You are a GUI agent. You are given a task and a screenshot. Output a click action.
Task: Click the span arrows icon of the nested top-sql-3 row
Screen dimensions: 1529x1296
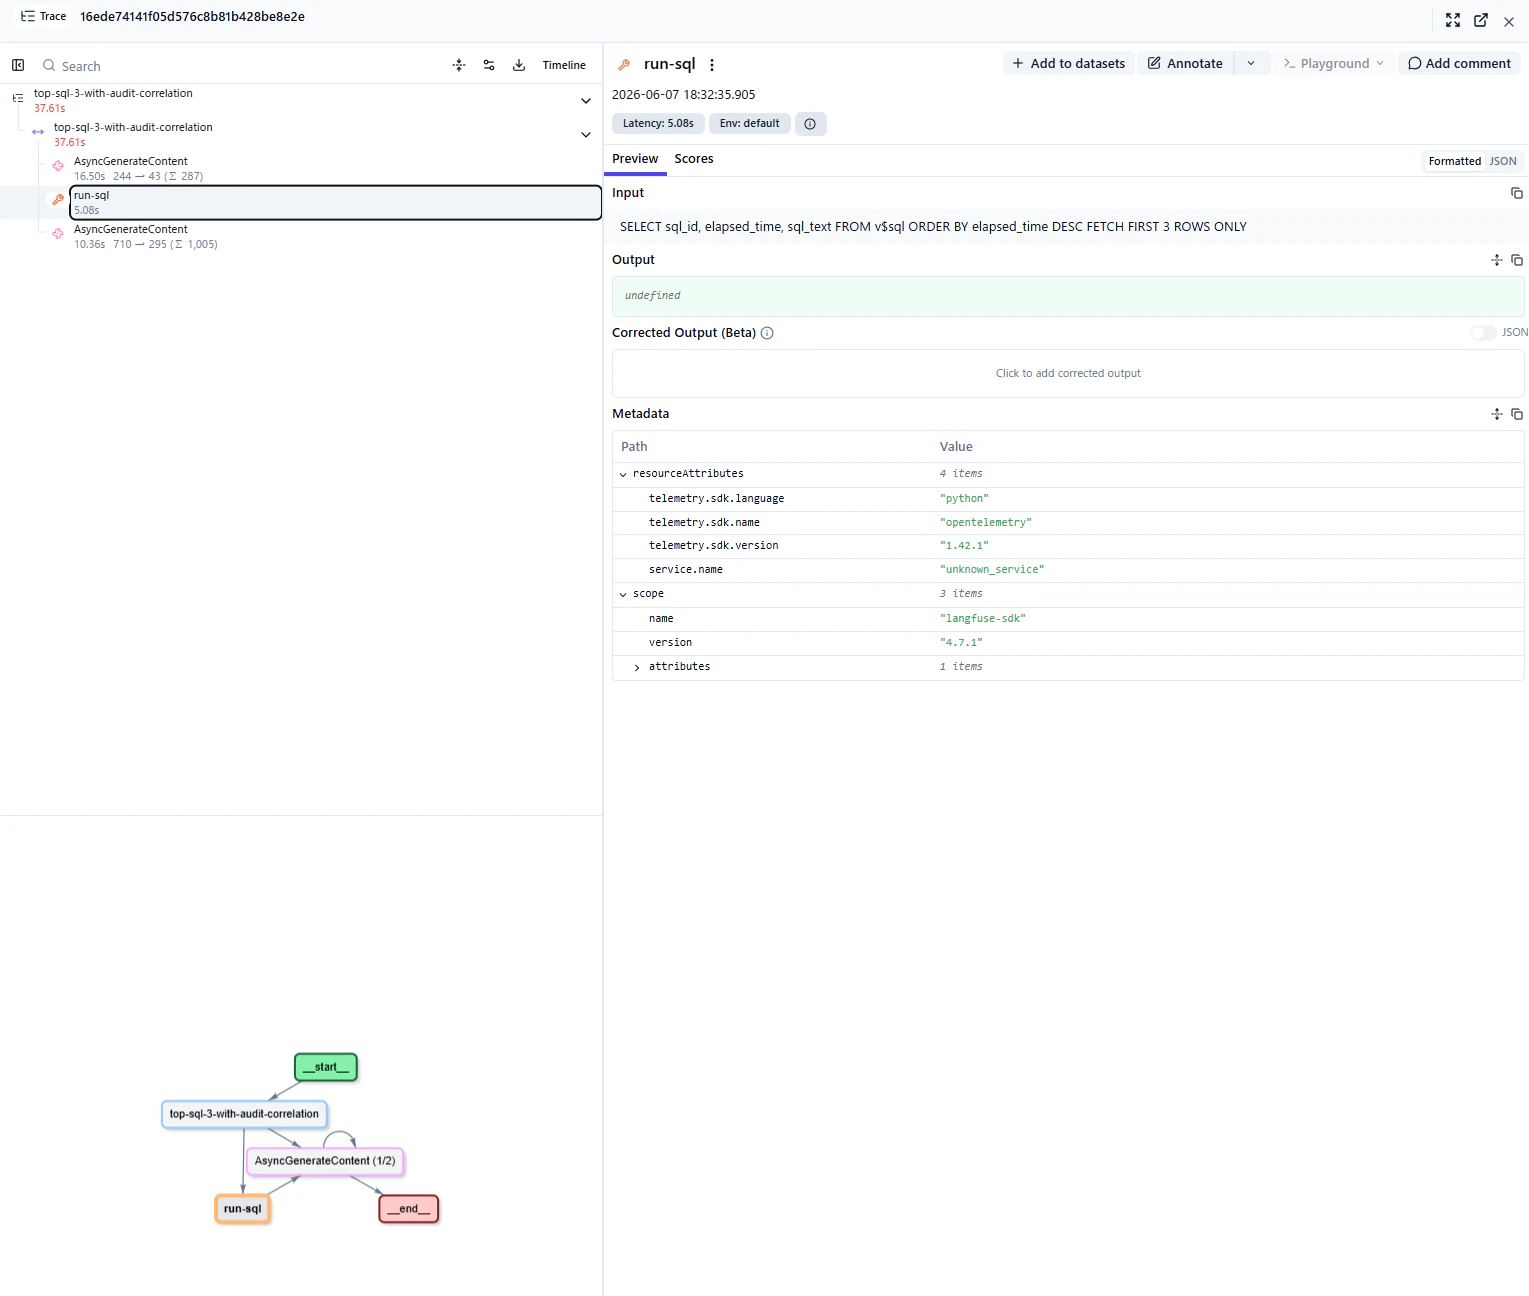(38, 132)
